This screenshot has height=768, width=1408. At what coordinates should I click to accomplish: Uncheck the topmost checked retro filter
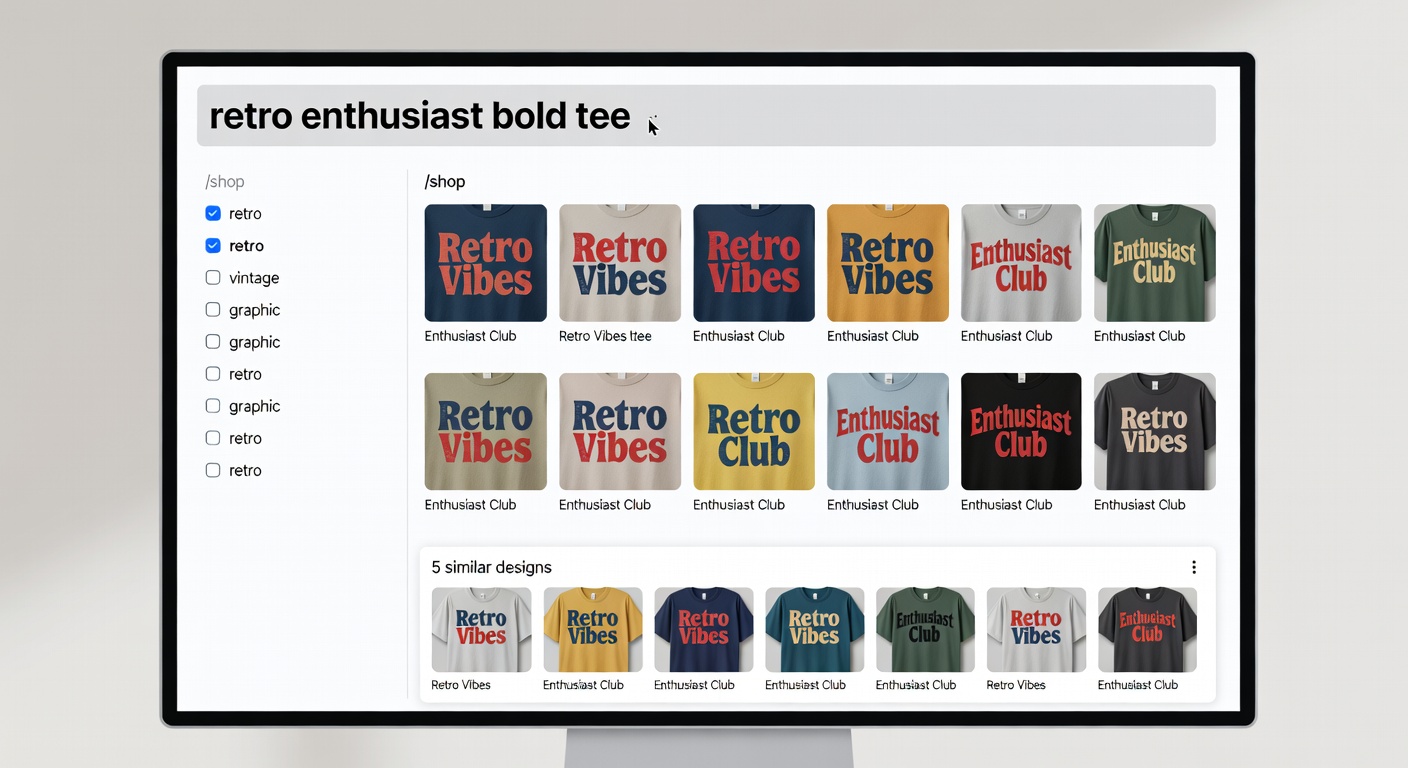click(x=213, y=213)
